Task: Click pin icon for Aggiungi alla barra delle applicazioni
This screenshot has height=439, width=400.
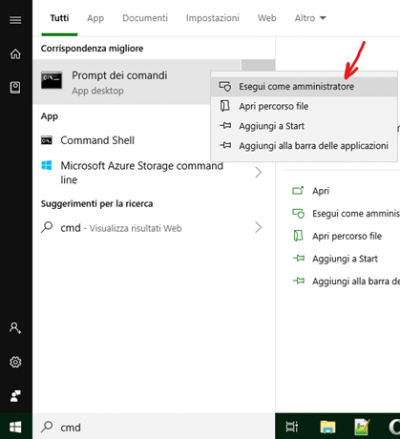Action: [x=225, y=146]
